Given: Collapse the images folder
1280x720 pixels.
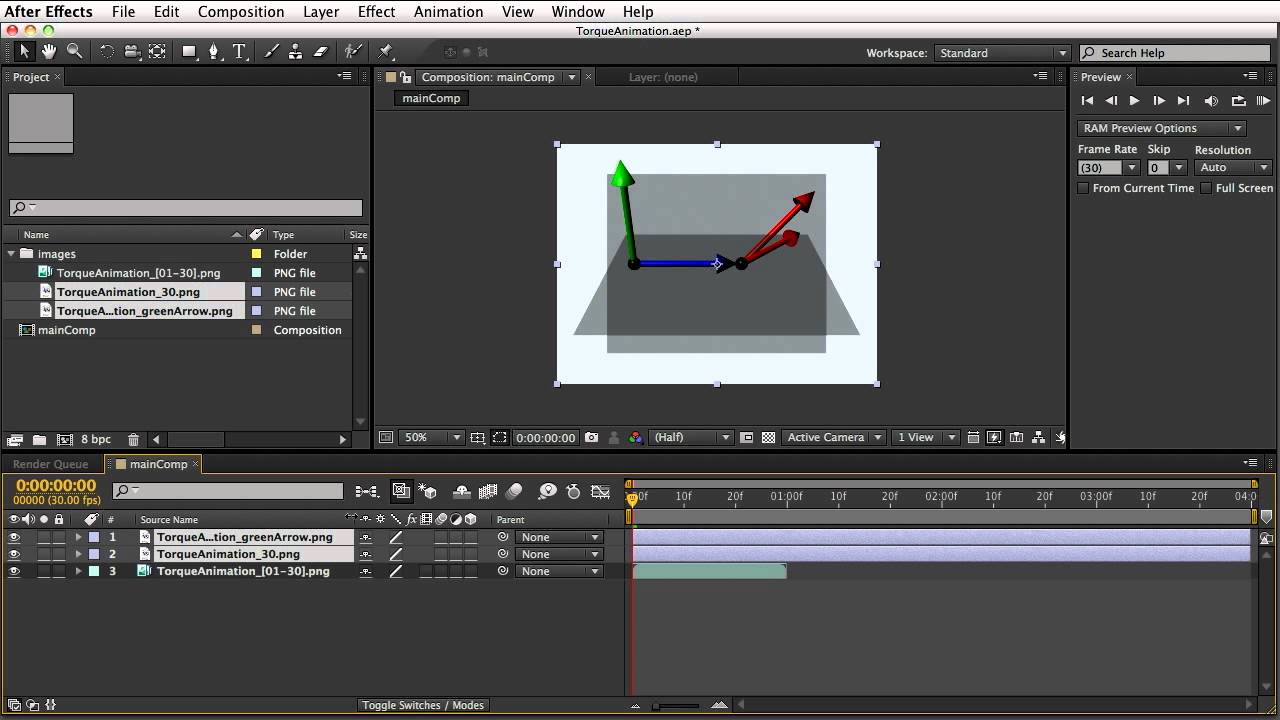Looking at the screenshot, I should (11, 253).
